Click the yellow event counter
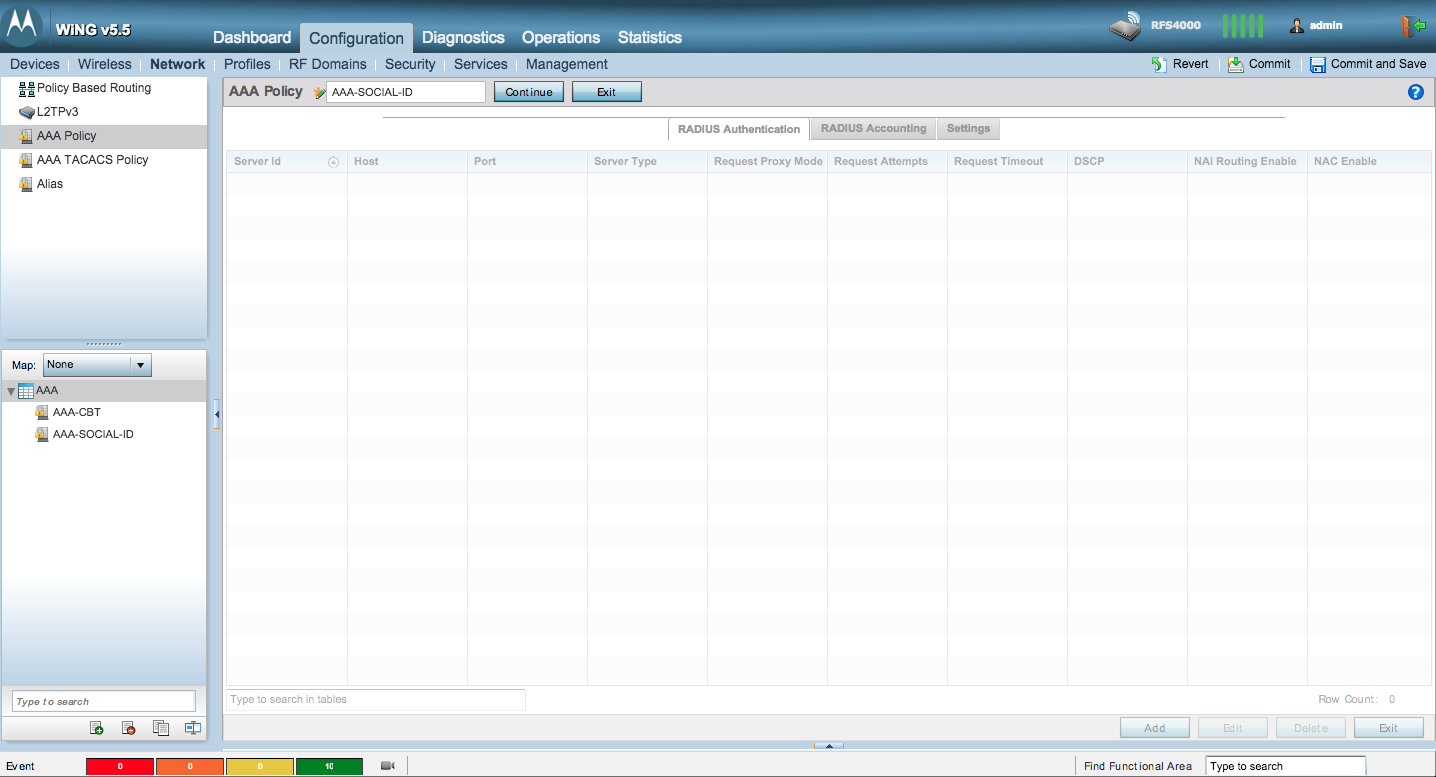Image resolution: width=1436 pixels, height=777 pixels. click(x=260, y=766)
